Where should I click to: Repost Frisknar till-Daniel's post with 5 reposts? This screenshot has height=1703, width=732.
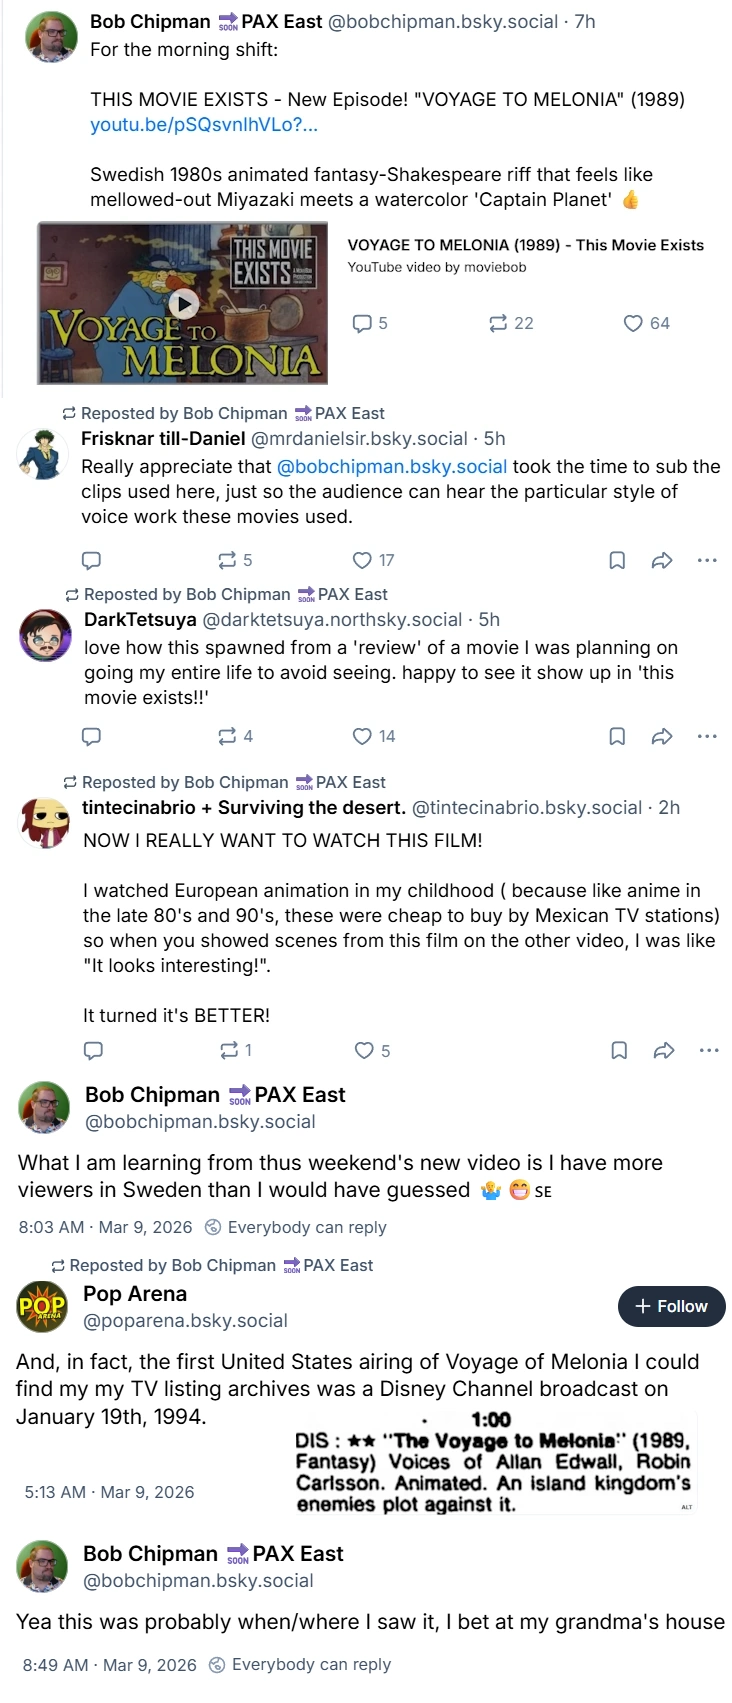tap(235, 560)
